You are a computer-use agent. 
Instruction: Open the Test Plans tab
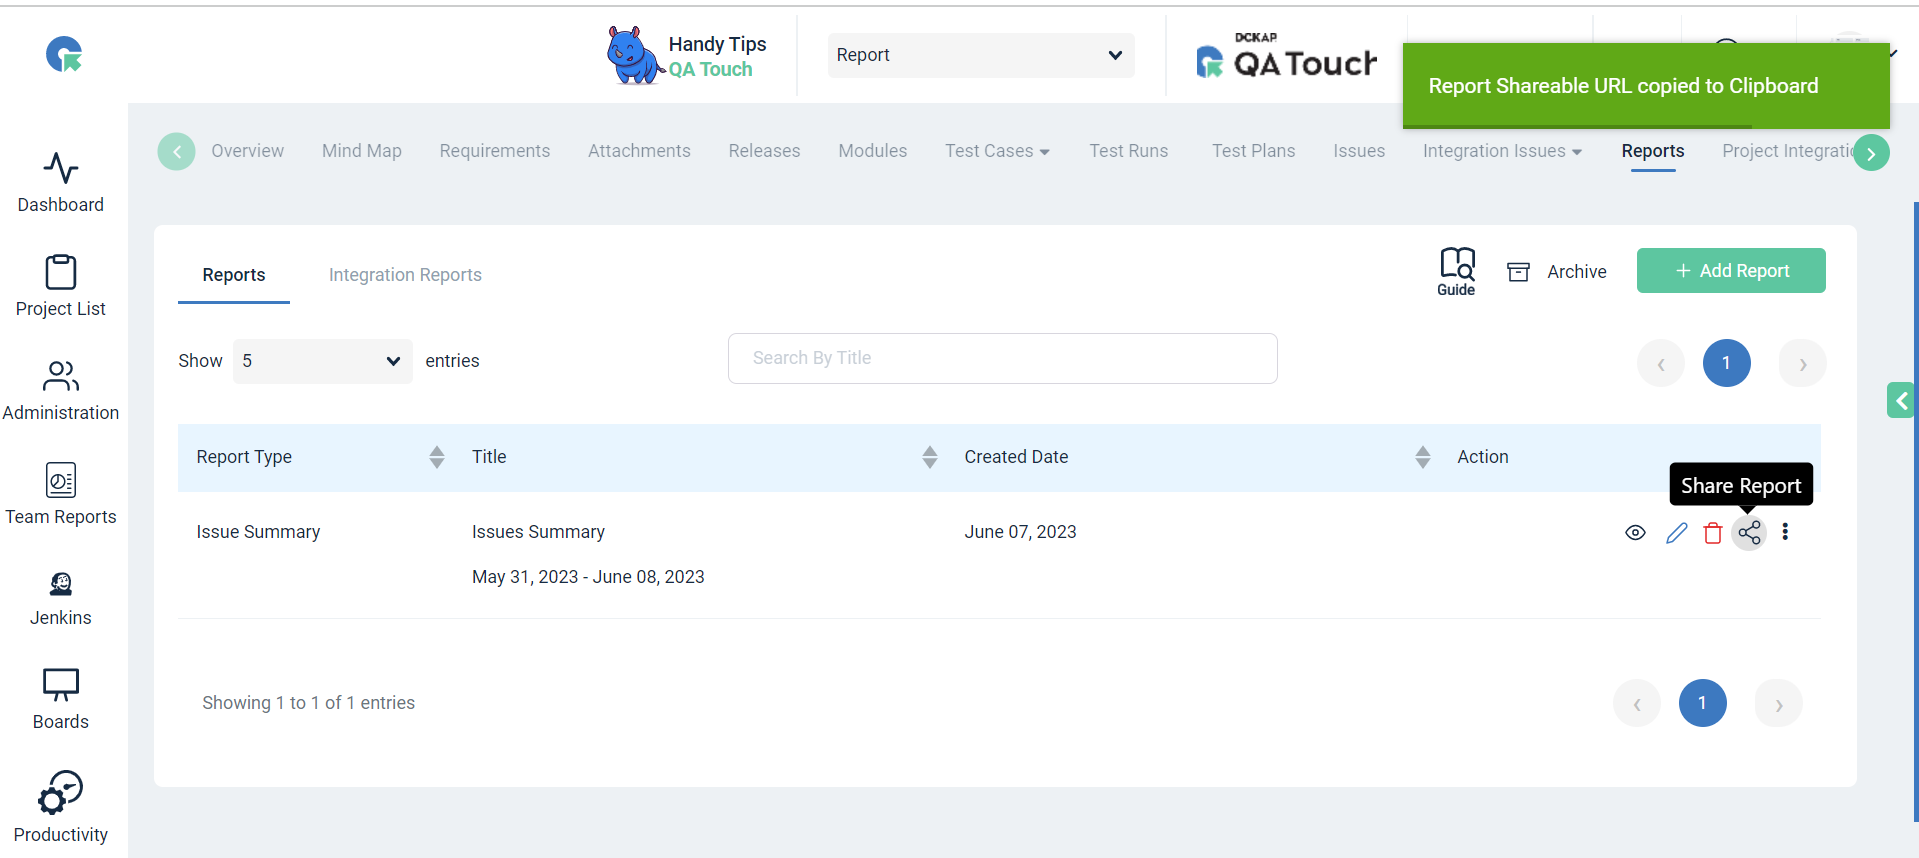[1254, 151]
